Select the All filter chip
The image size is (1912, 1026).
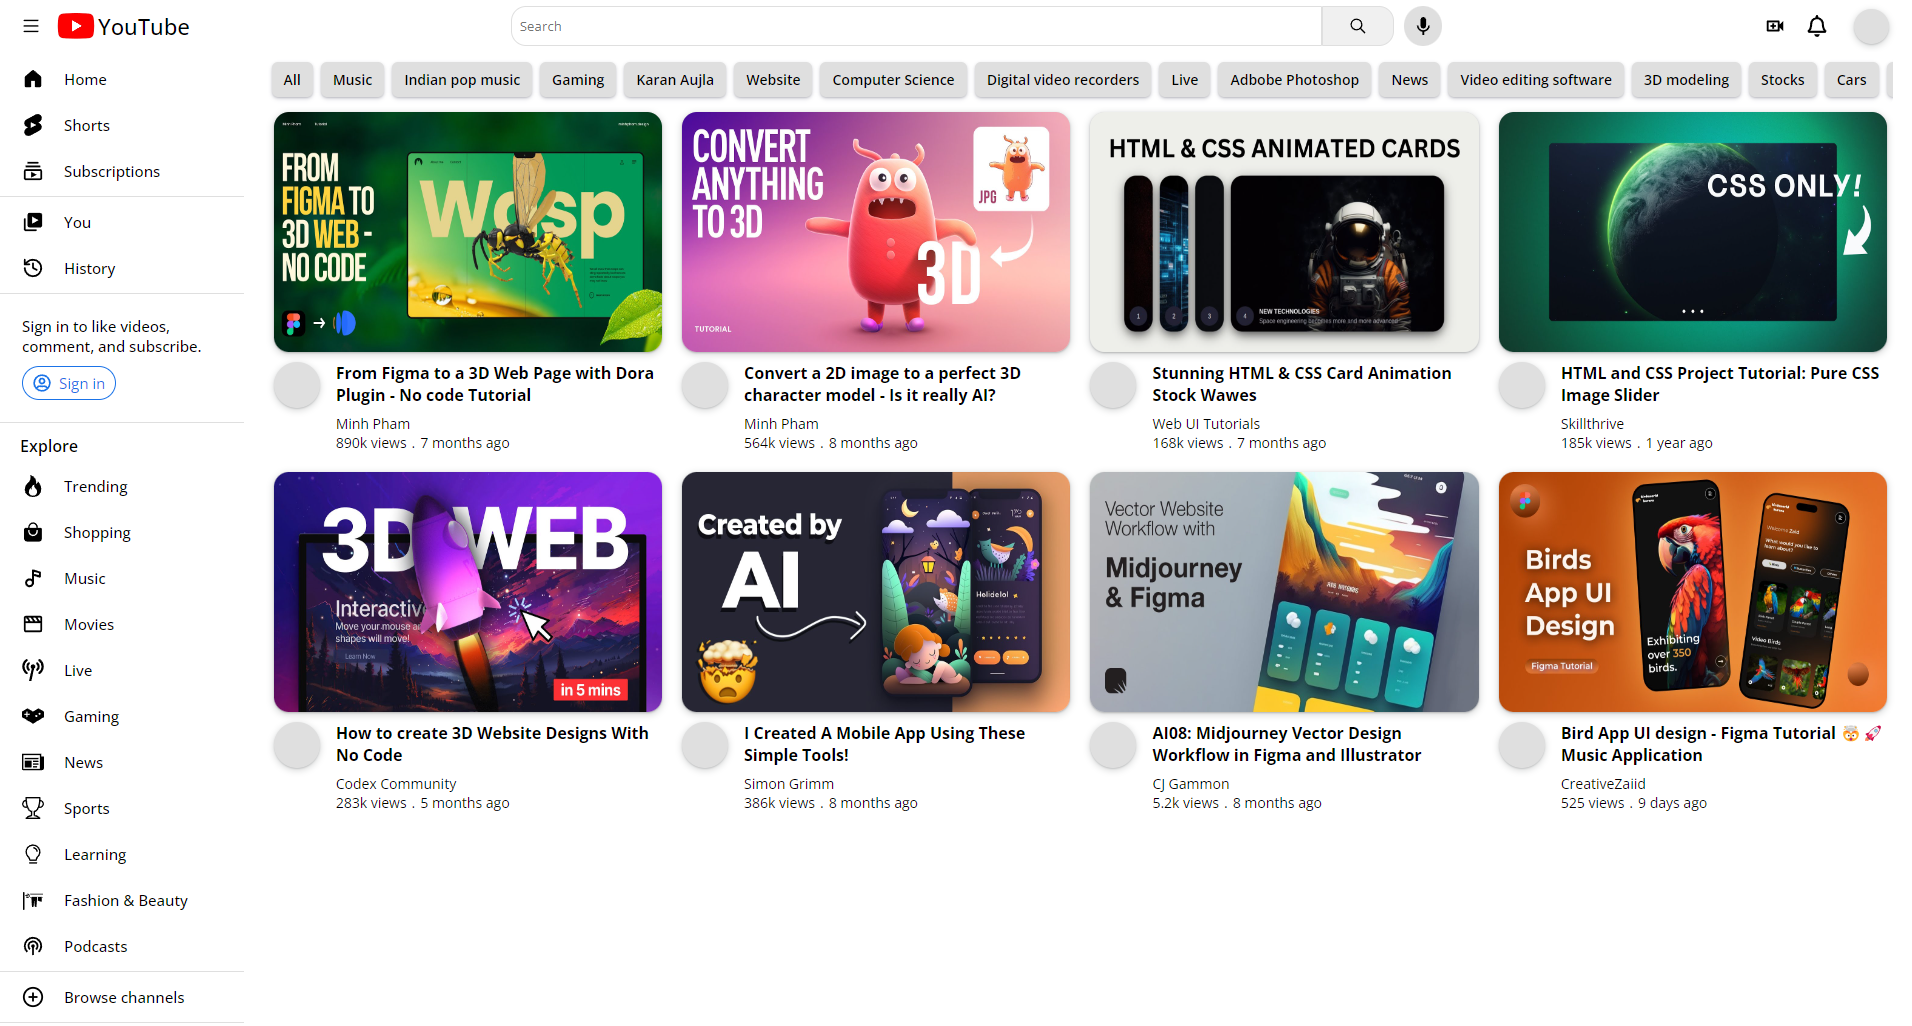(x=292, y=80)
